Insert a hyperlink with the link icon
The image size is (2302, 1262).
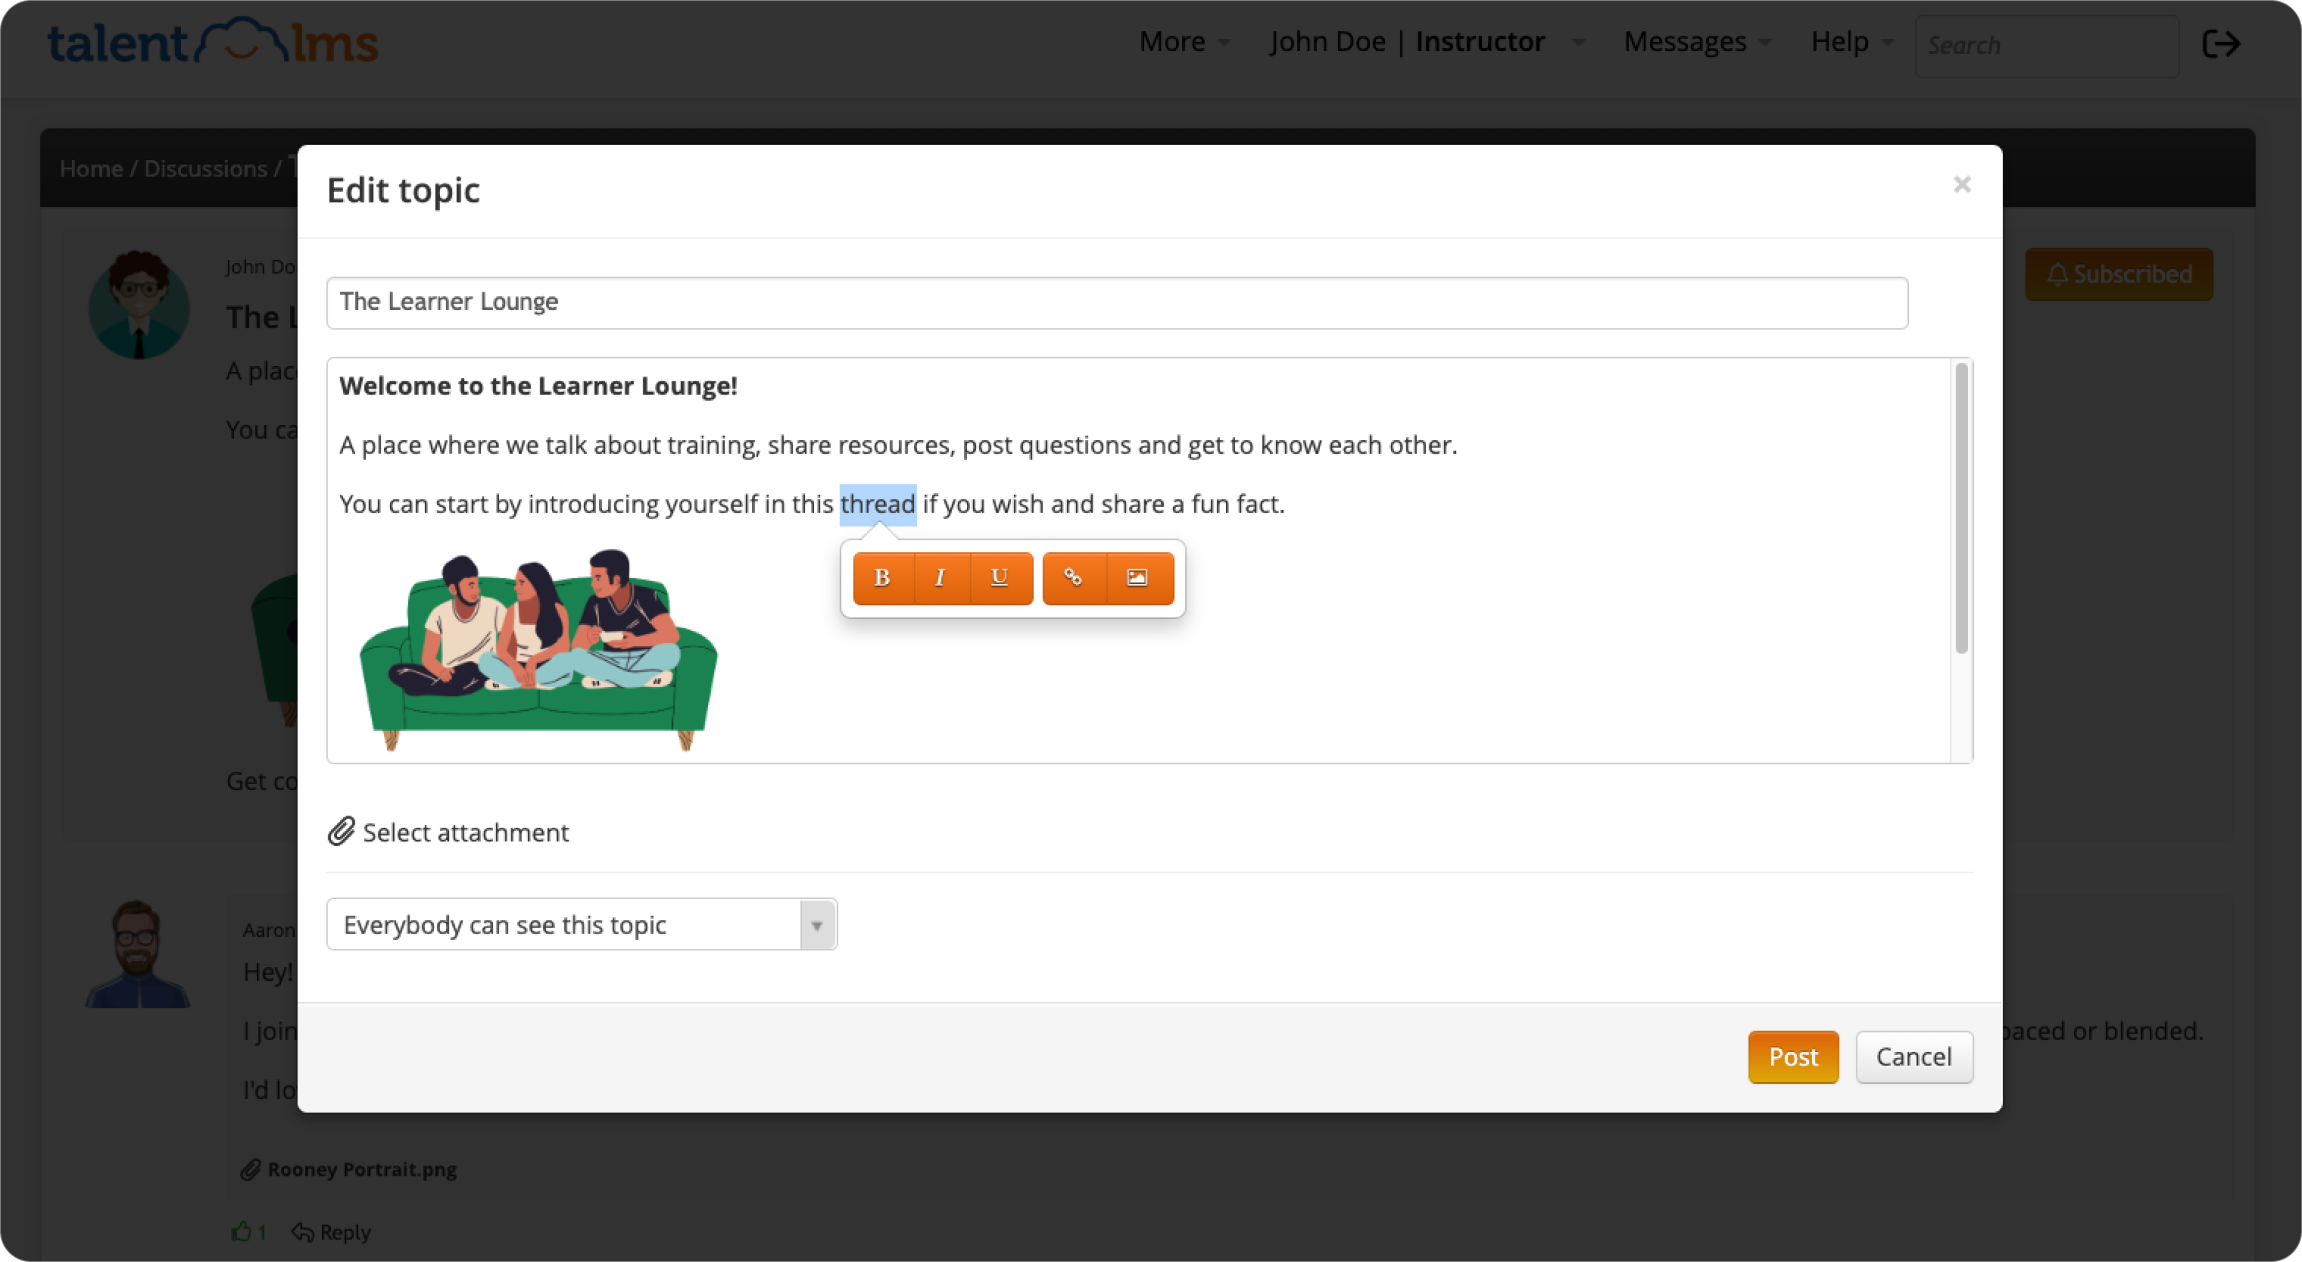[1073, 577]
